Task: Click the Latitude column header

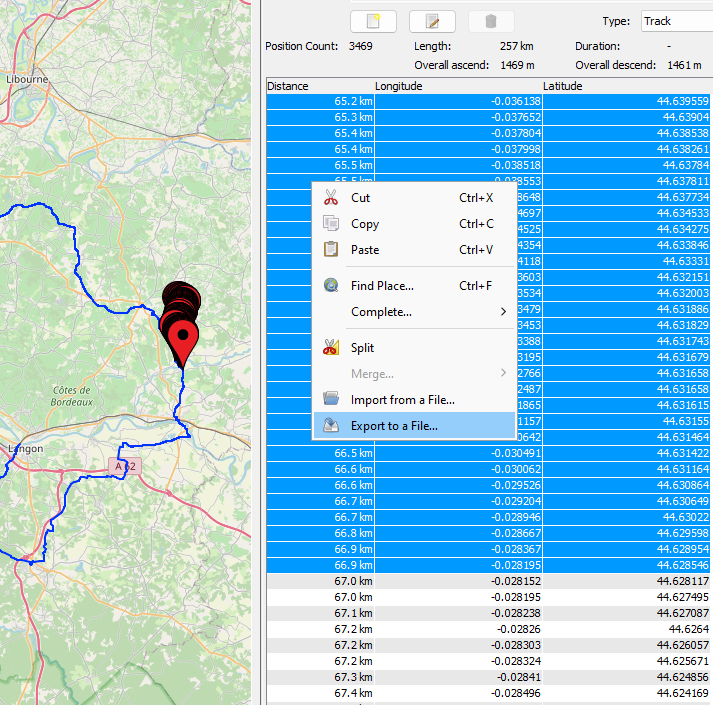Action: [x=626, y=86]
